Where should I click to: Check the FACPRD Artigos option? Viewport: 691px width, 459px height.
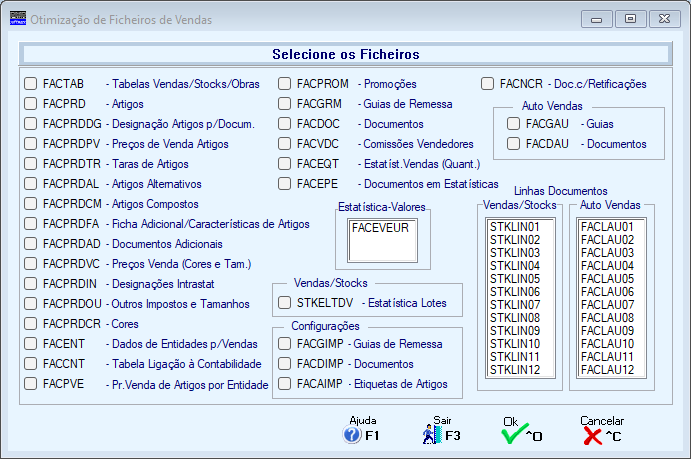pos(30,104)
